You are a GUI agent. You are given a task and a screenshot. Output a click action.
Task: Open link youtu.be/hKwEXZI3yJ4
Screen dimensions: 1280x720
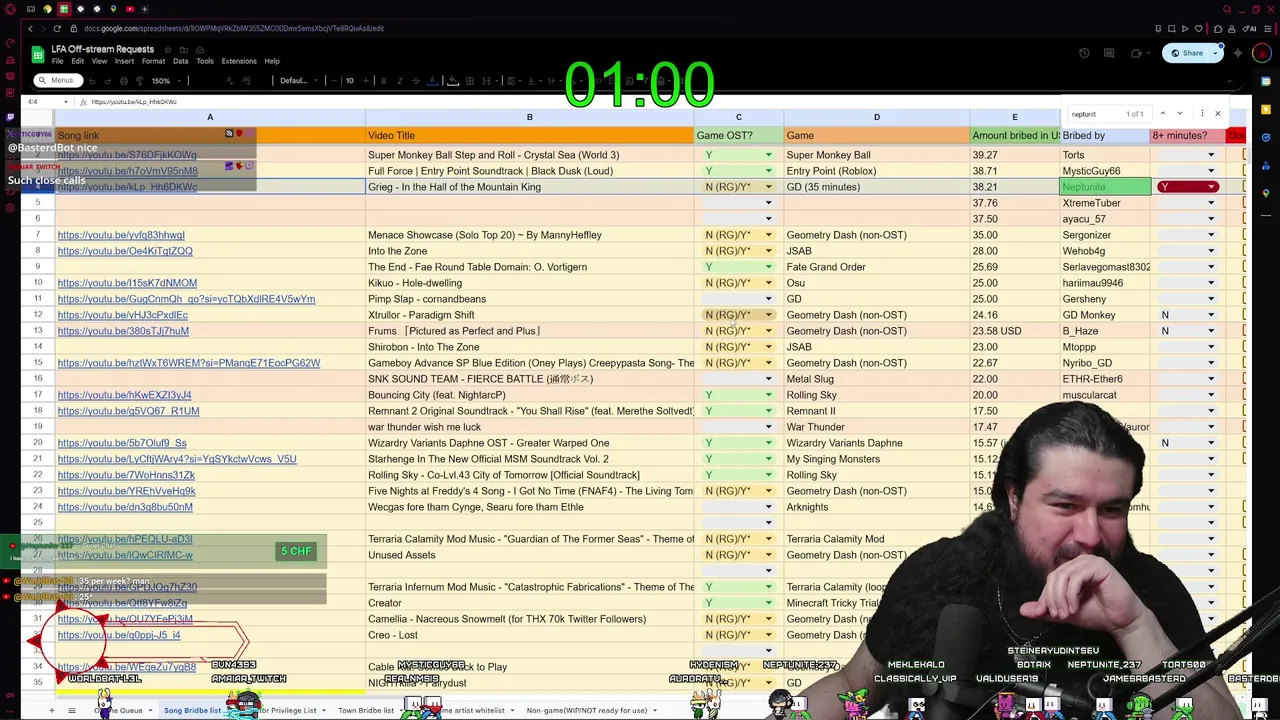click(124, 395)
